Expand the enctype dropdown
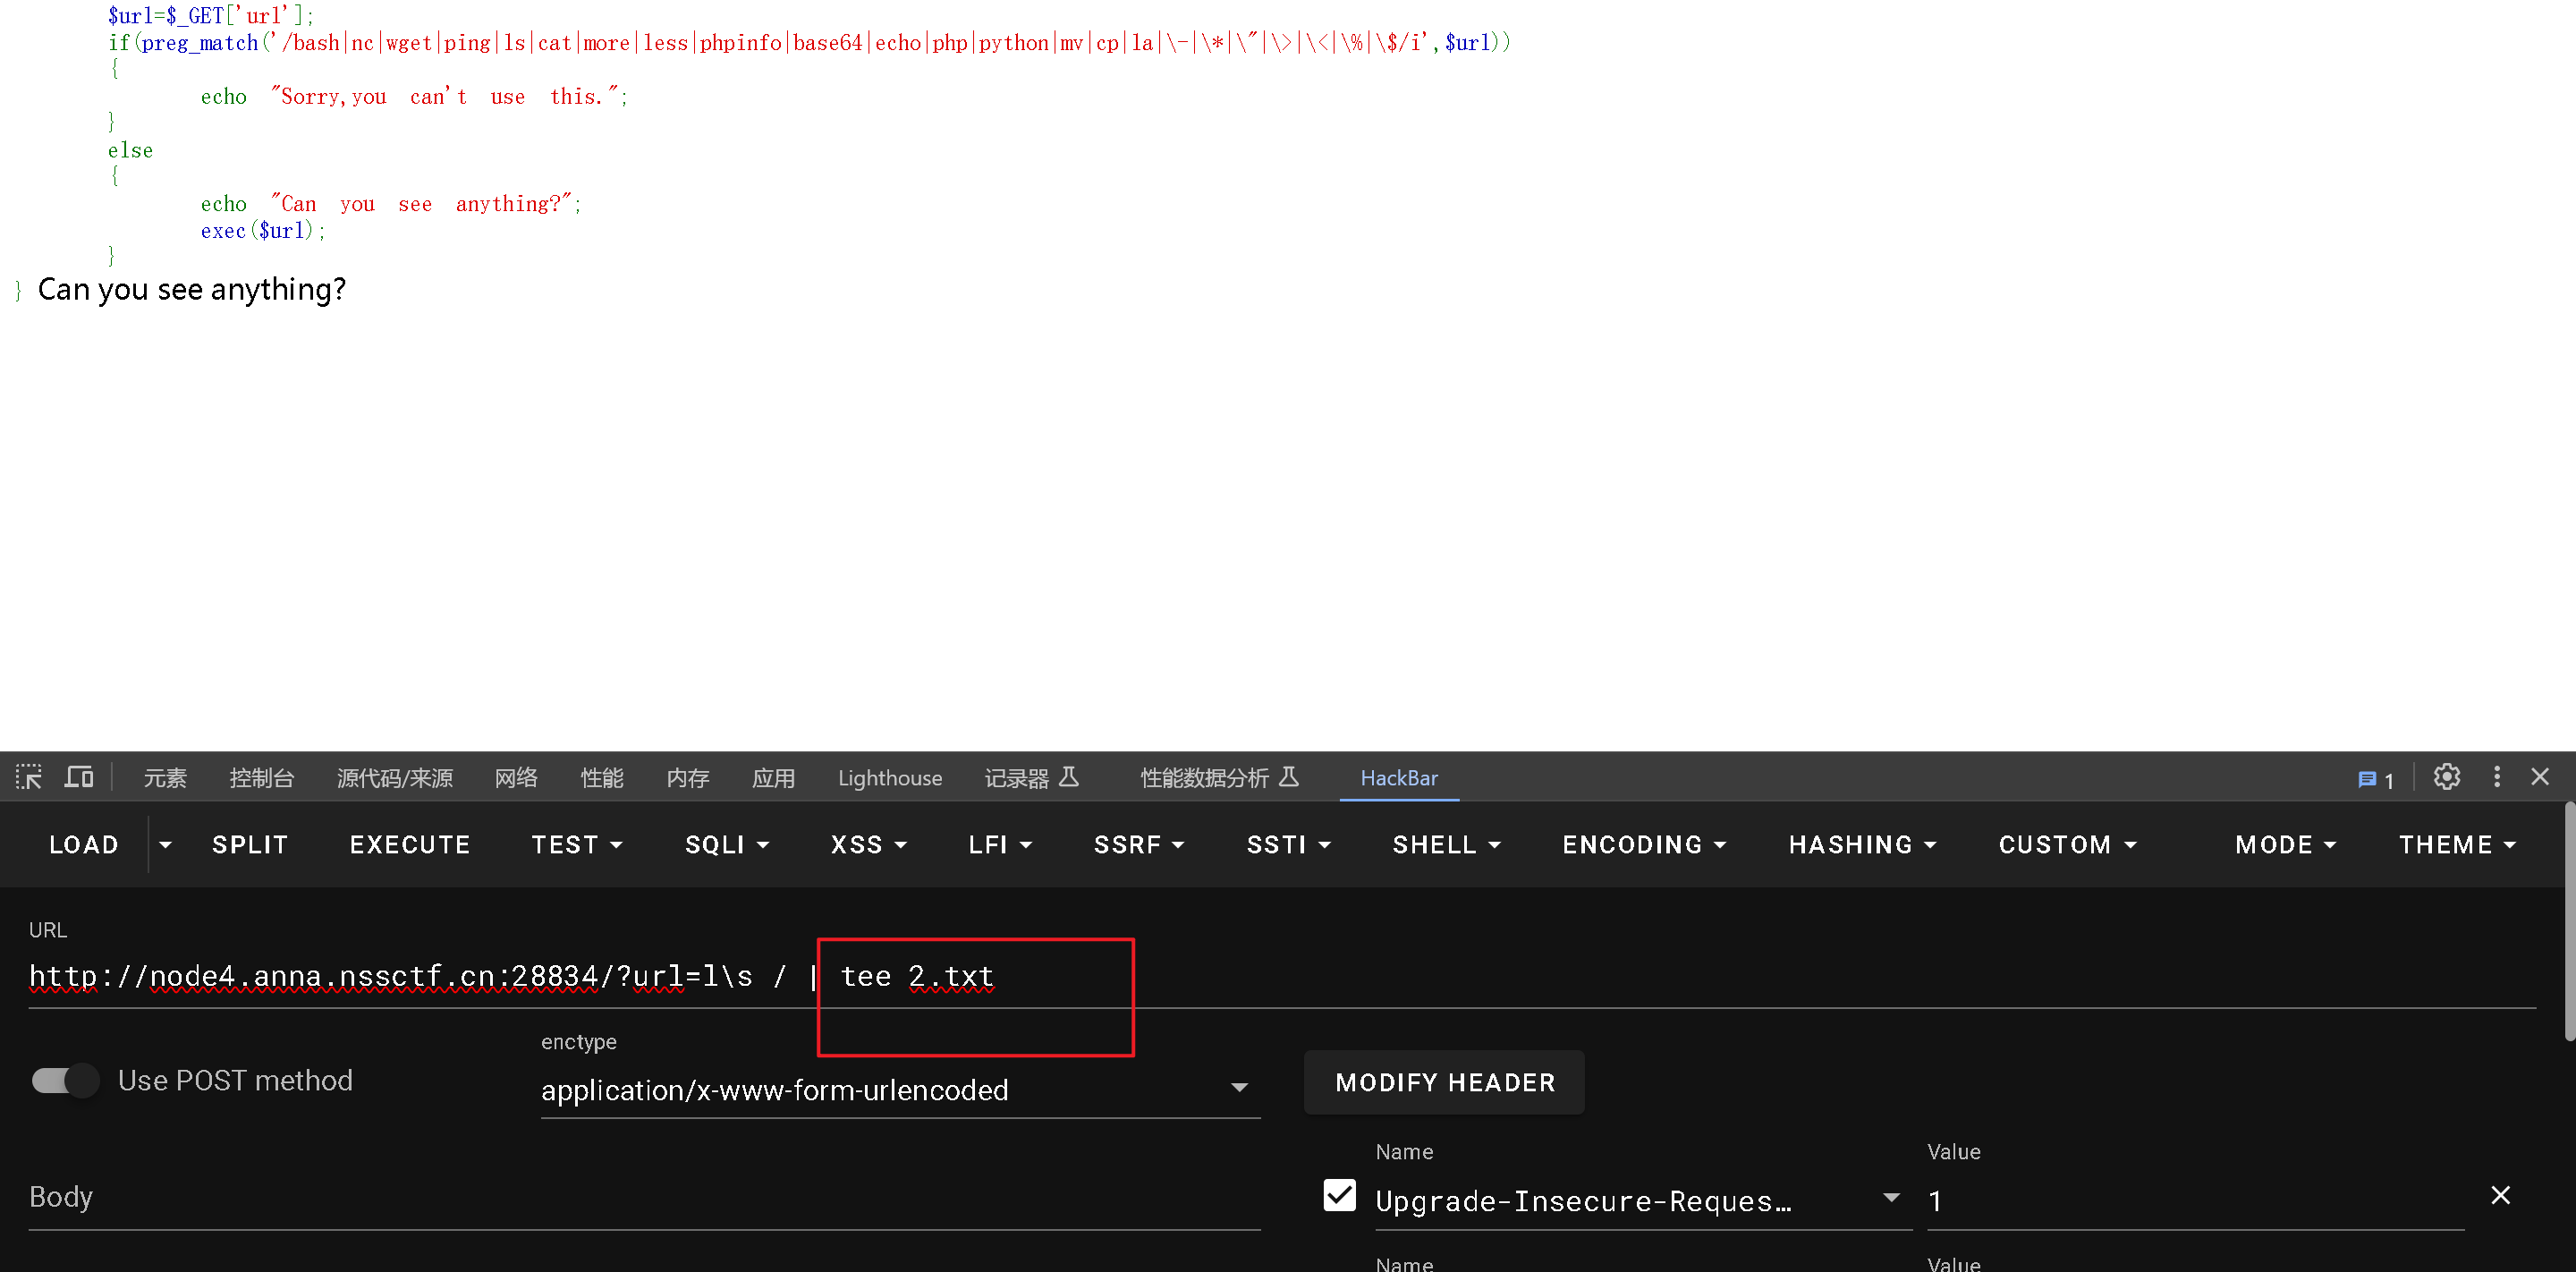The height and width of the screenshot is (1272, 2576). [x=1239, y=1088]
